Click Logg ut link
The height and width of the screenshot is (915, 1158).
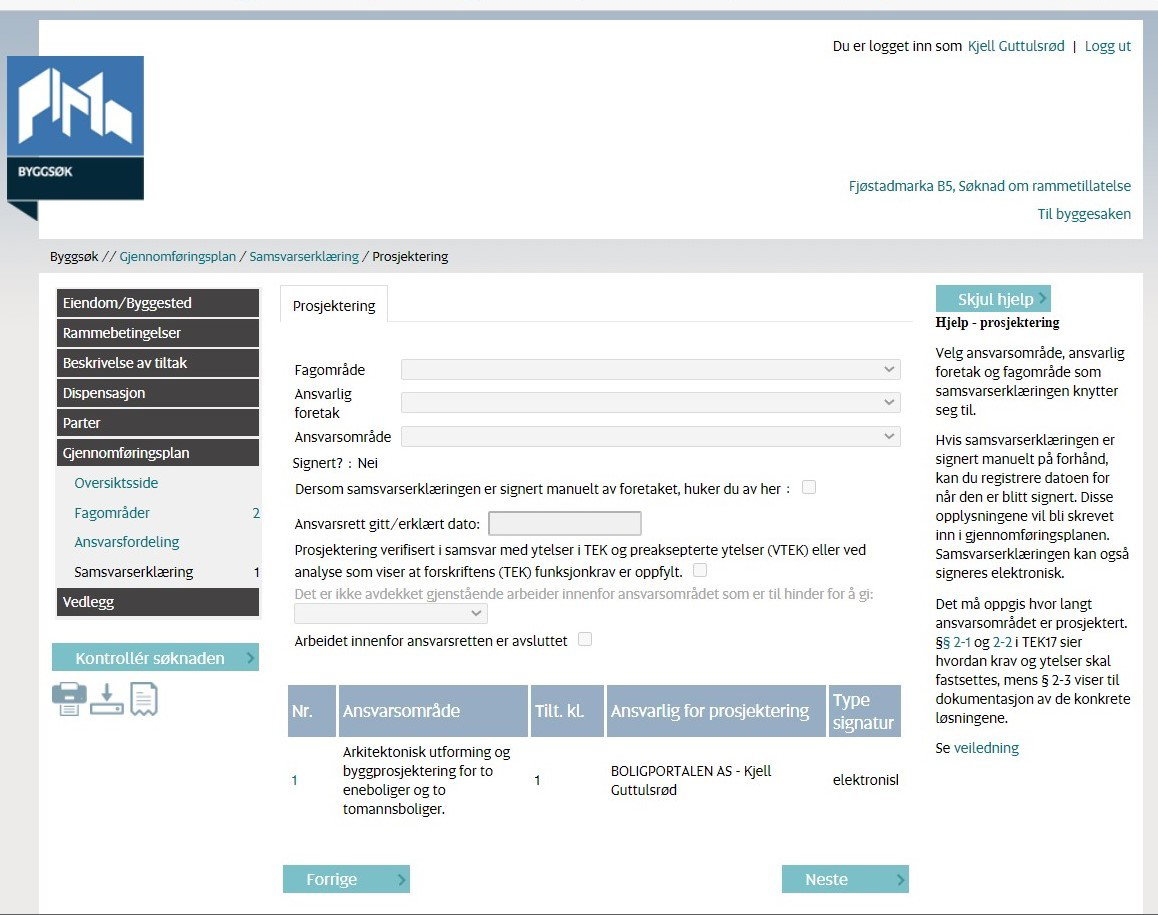coord(1108,46)
